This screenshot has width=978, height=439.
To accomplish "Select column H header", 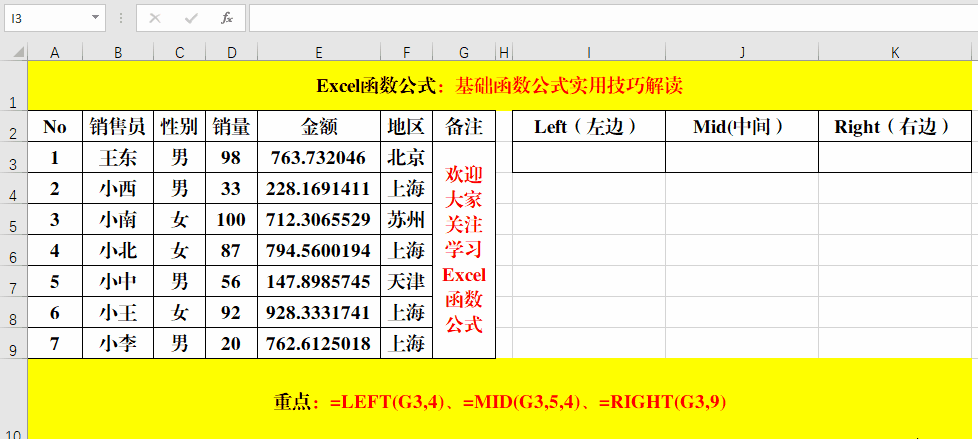I will point(504,53).
